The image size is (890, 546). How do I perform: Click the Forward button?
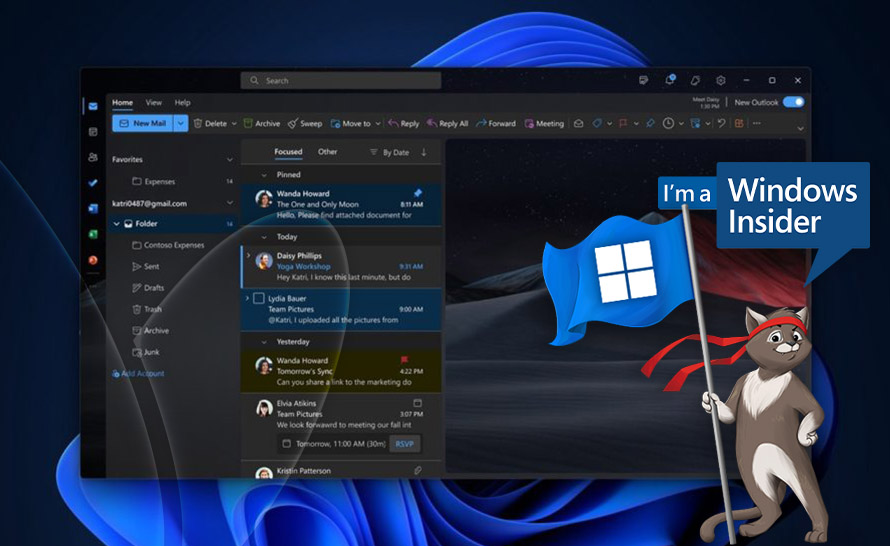click(496, 123)
